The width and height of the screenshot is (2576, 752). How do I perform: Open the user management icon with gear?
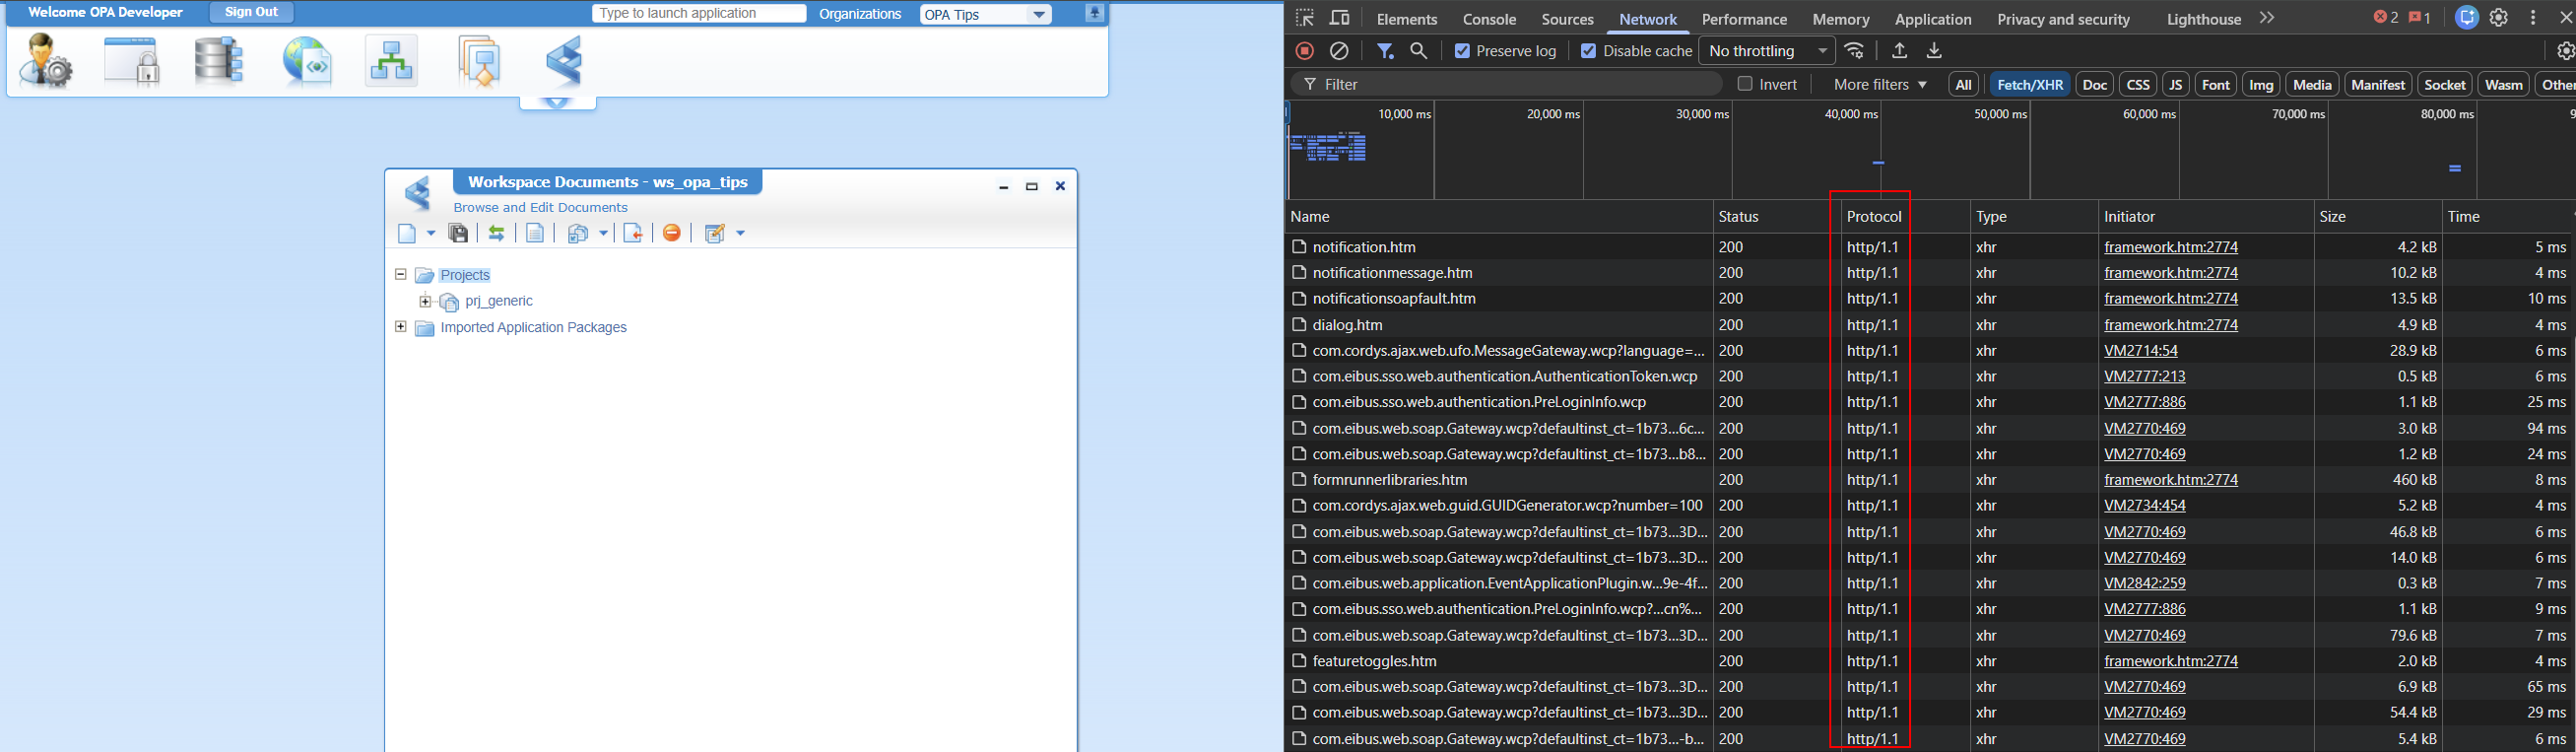coord(46,61)
